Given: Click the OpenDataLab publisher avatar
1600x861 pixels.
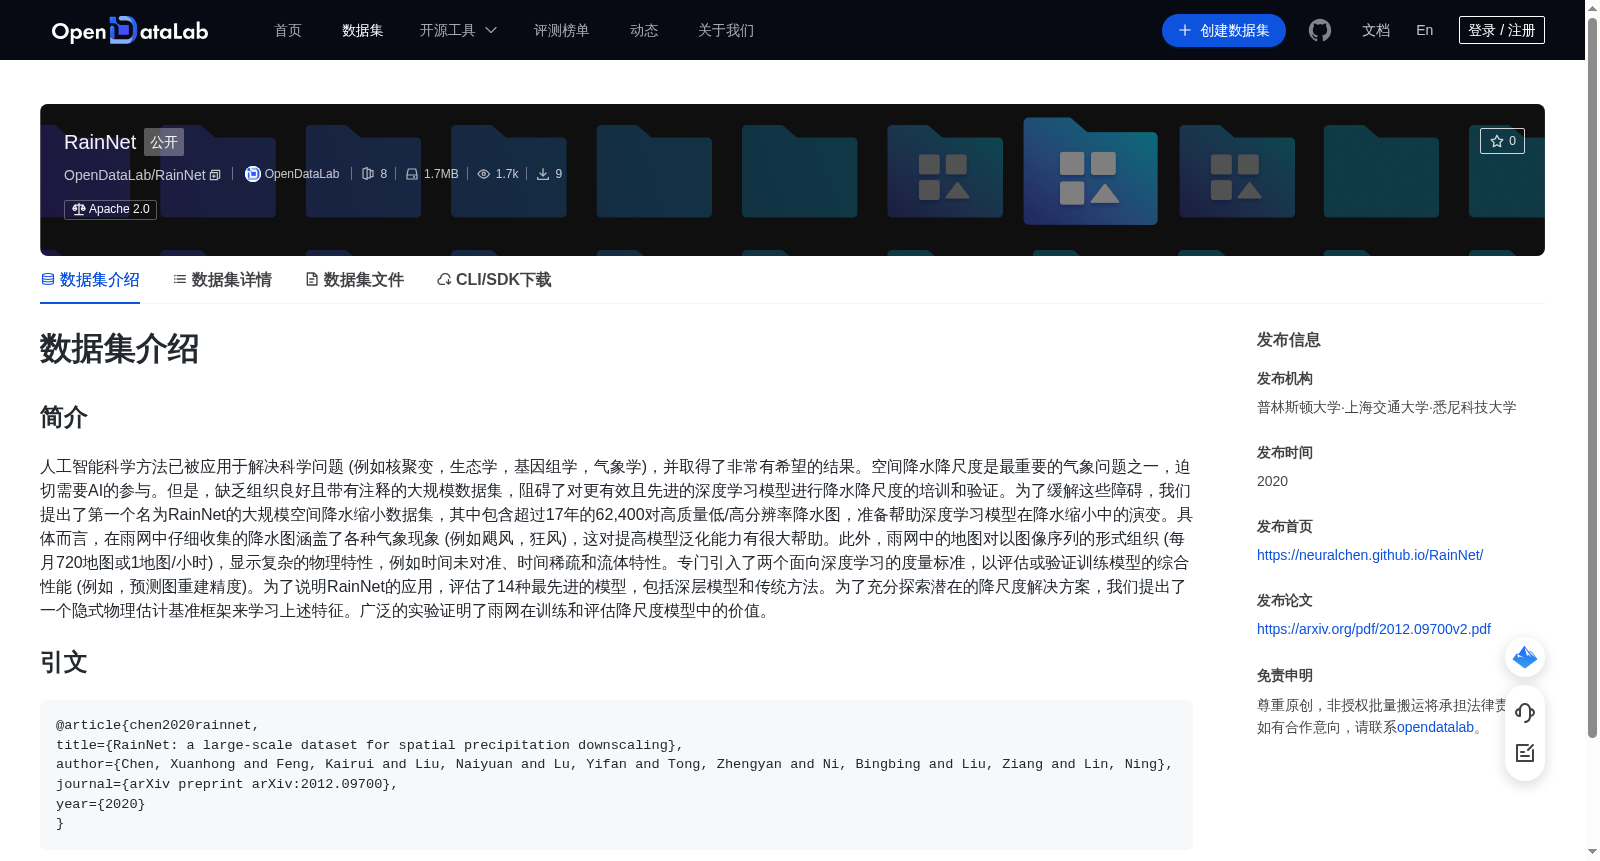Looking at the screenshot, I should point(253,174).
